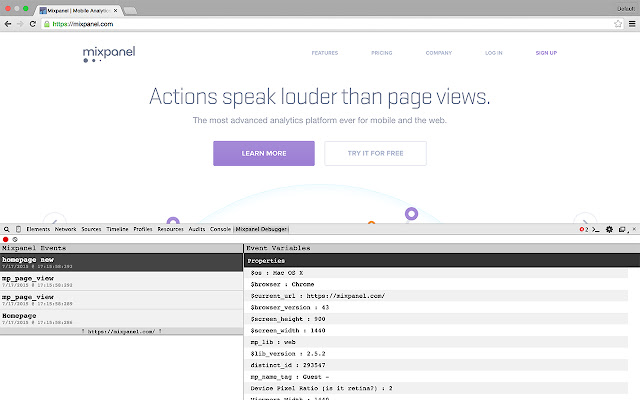Click the Mixpanel browser tab

click(76, 11)
